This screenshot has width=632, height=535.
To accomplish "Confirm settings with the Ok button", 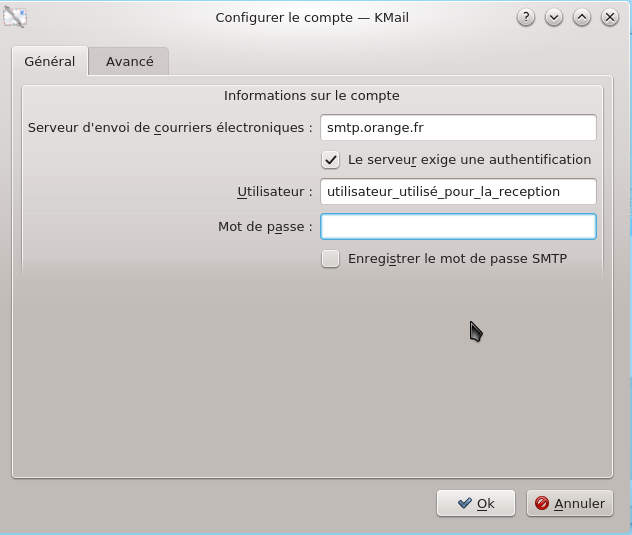I will (476, 503).
